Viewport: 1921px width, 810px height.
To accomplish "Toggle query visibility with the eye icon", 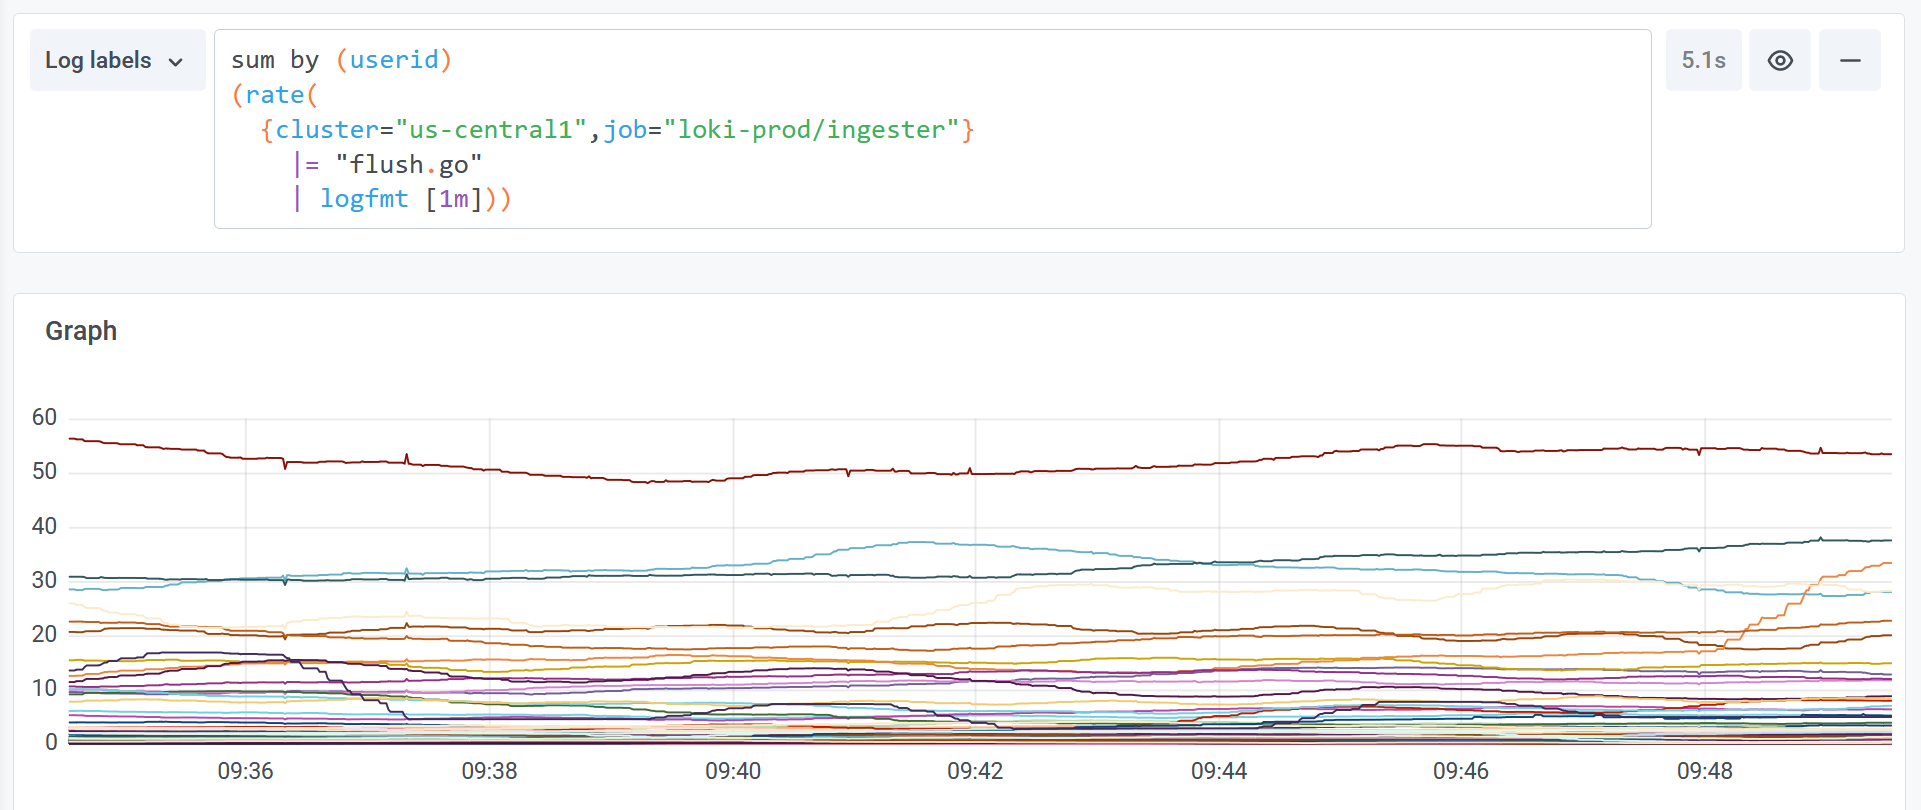I will pyautogui.click(x=1780, y=60).
